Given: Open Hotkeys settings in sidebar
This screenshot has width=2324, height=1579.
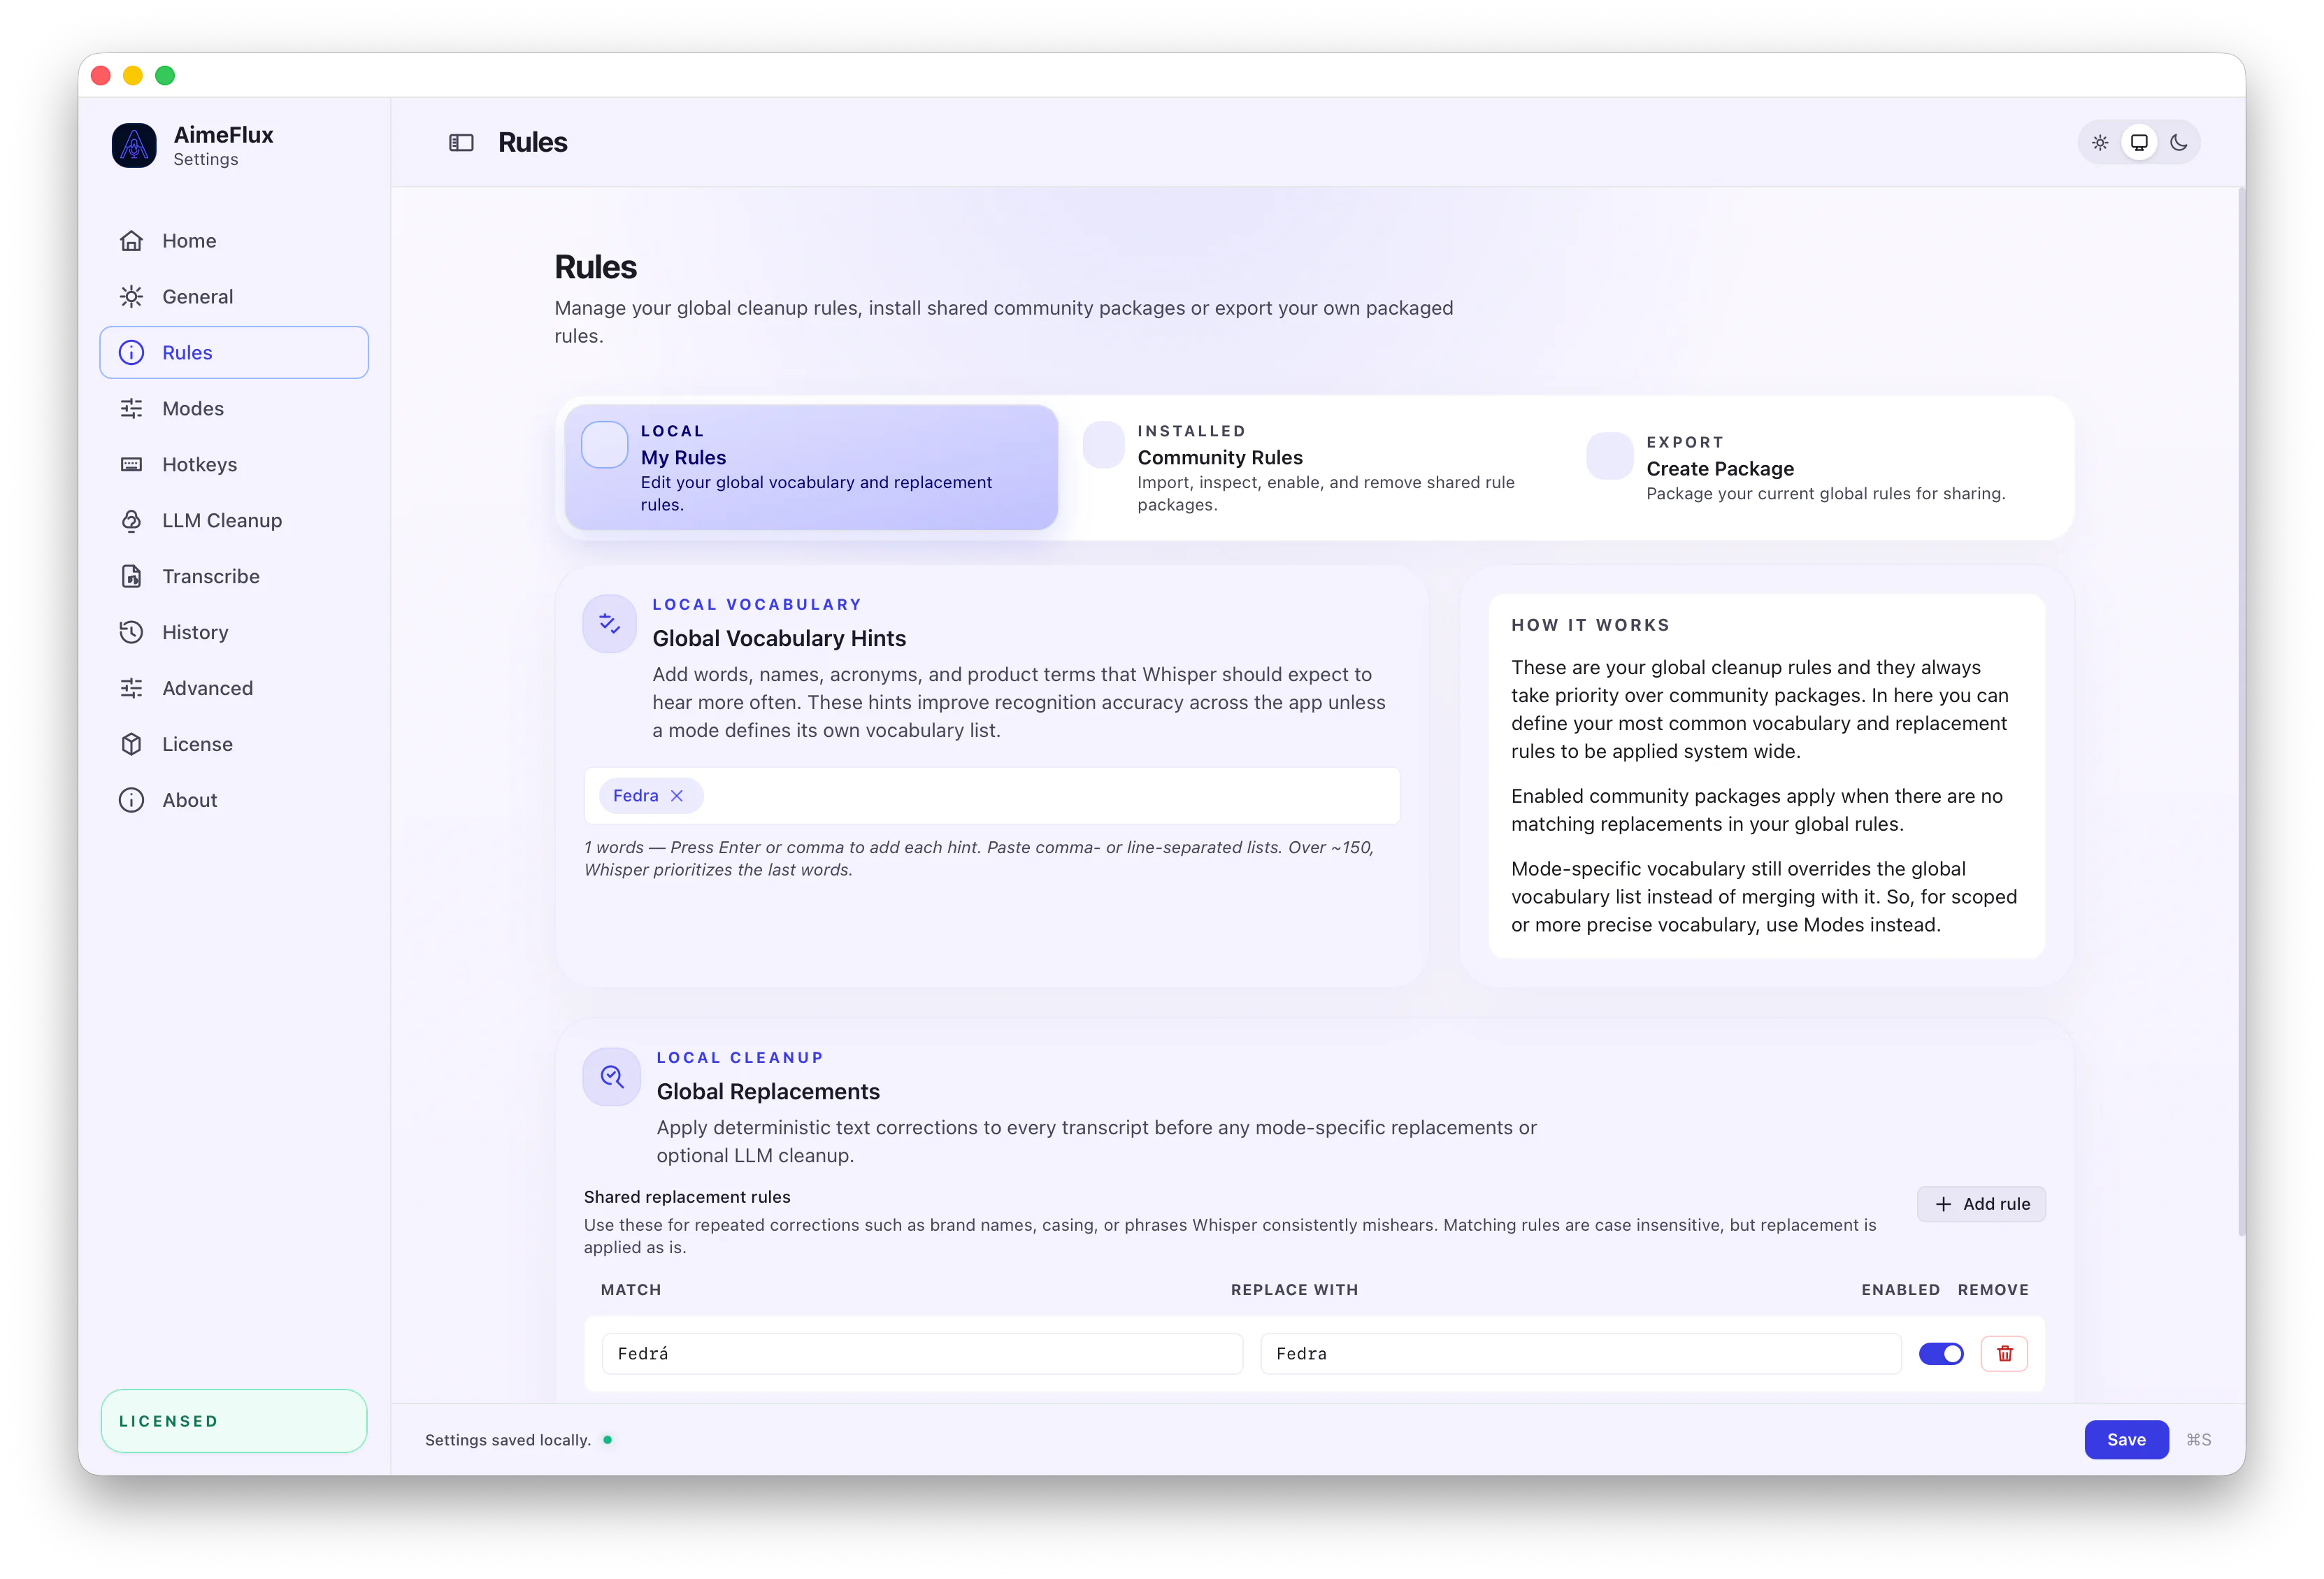Looking at the screenshot, I should click(x=234, y=465).
